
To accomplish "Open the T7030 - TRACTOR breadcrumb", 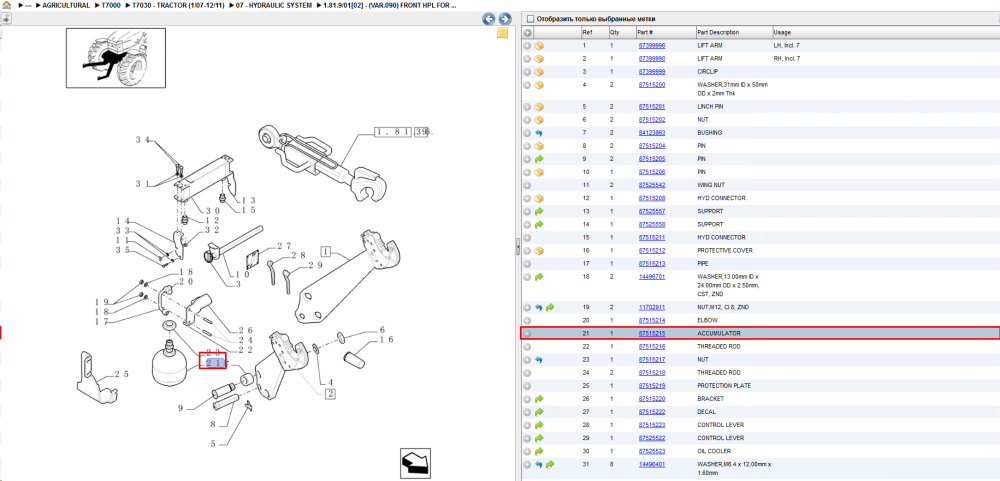I will (x=177, y=5).
